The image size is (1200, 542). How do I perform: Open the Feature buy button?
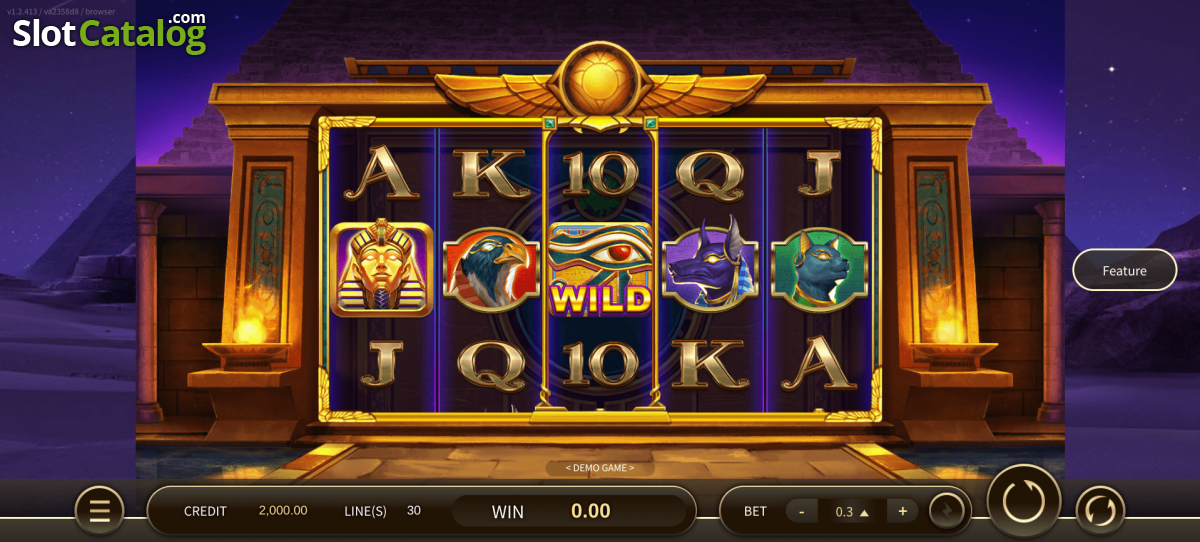pos(1125,270)
